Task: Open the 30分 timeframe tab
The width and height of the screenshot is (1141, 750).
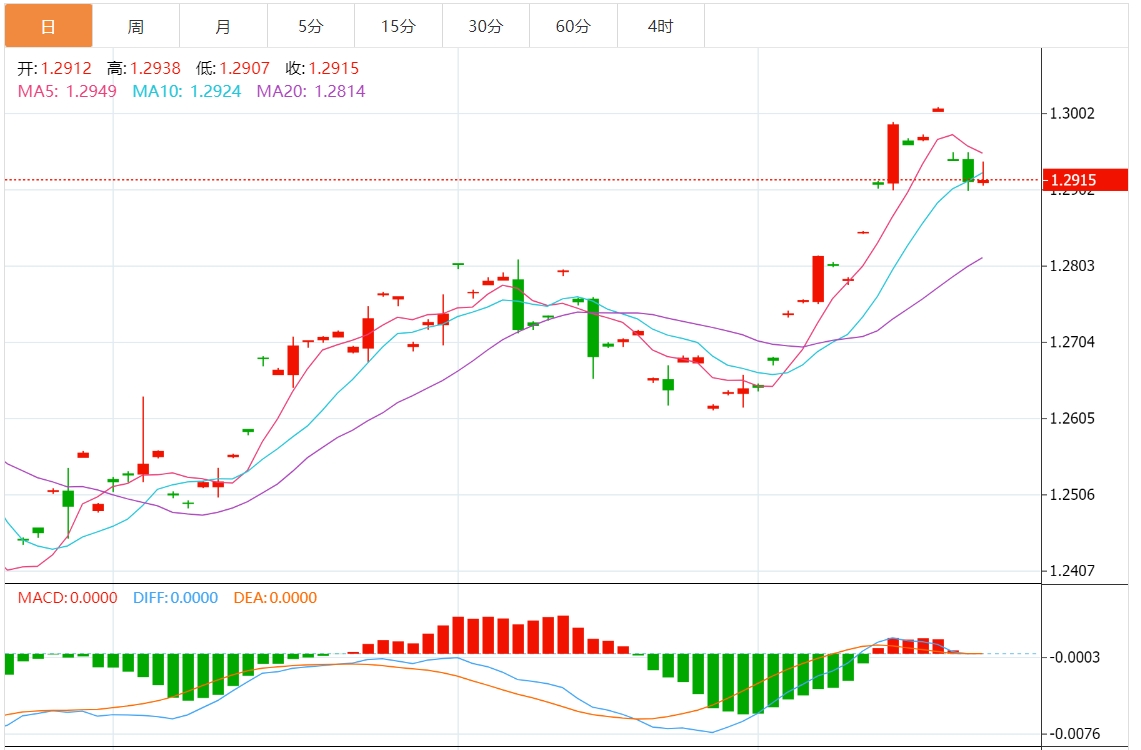Action: tap(485, 26)
